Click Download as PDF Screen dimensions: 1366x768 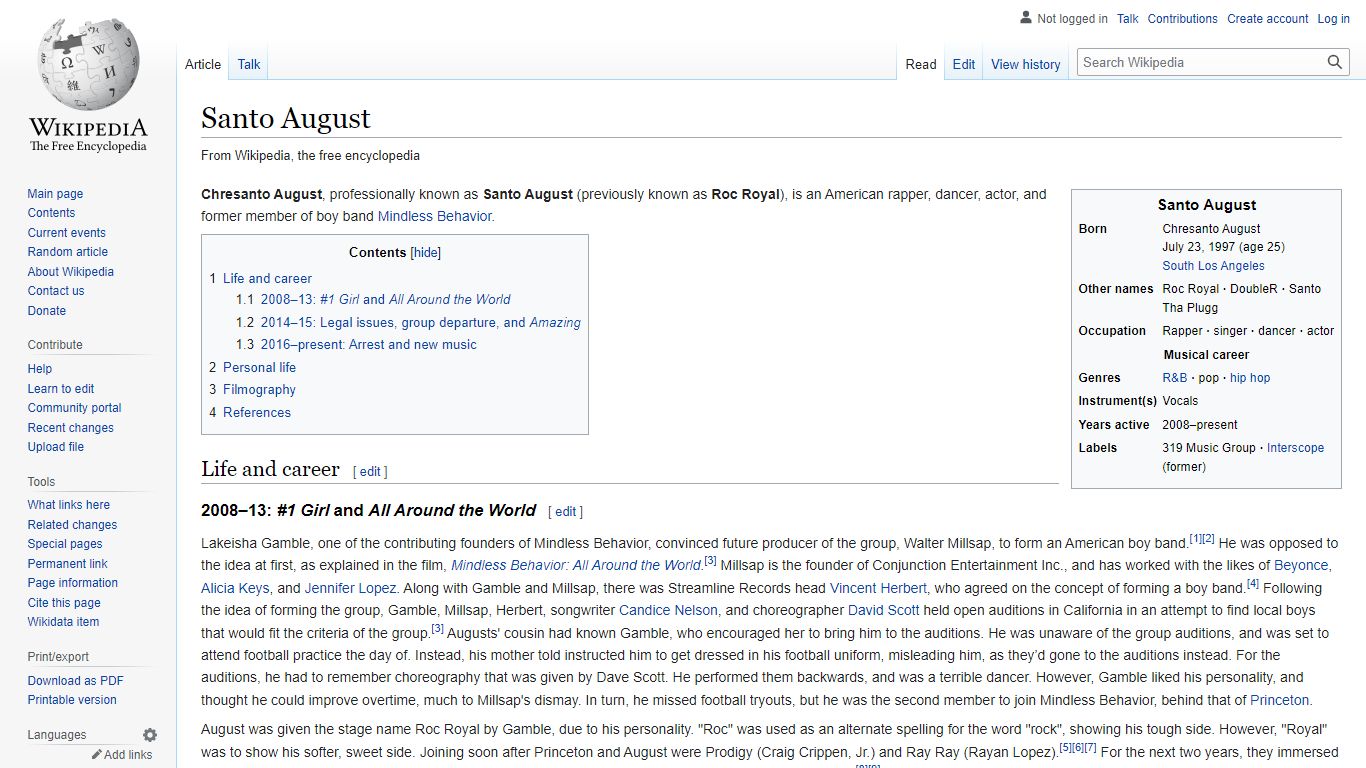point(75,681)
